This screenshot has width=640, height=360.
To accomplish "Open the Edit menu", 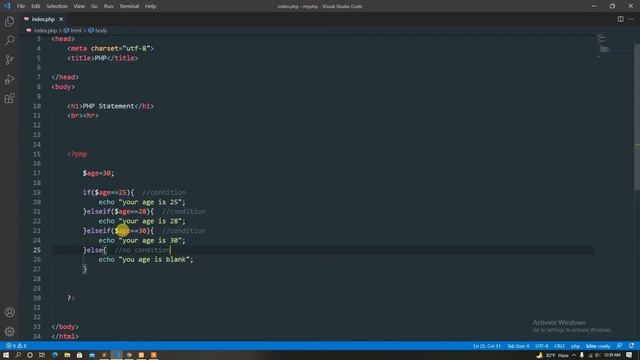I will click(x=36, y=6).
